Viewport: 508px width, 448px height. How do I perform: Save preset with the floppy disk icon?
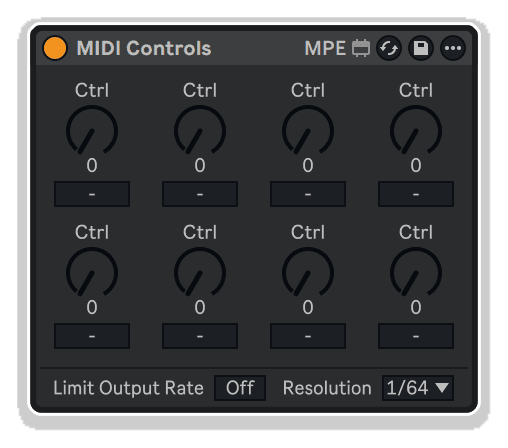(421, 48)
